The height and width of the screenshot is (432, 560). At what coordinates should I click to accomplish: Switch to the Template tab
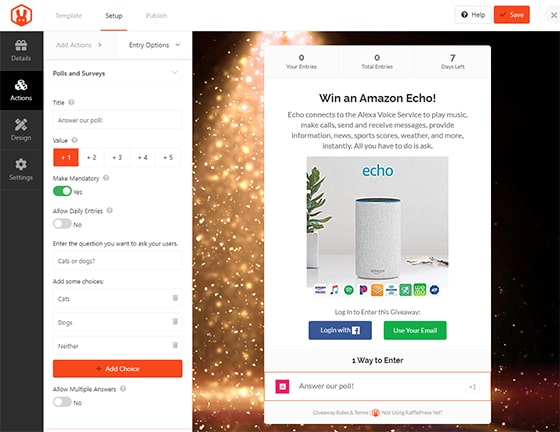pos(69,16)
